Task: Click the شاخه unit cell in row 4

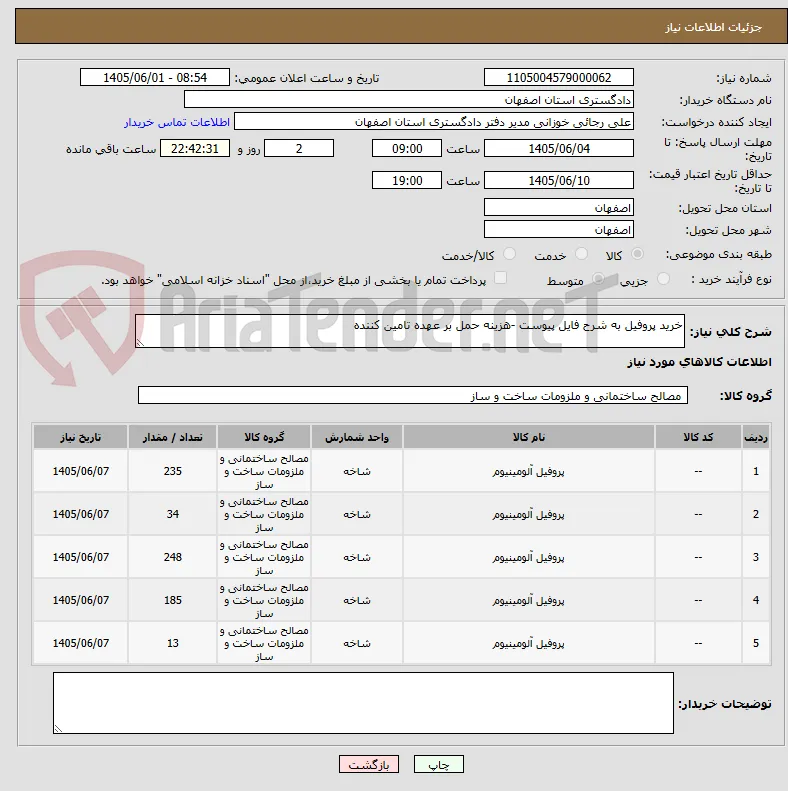Action: 357,600
